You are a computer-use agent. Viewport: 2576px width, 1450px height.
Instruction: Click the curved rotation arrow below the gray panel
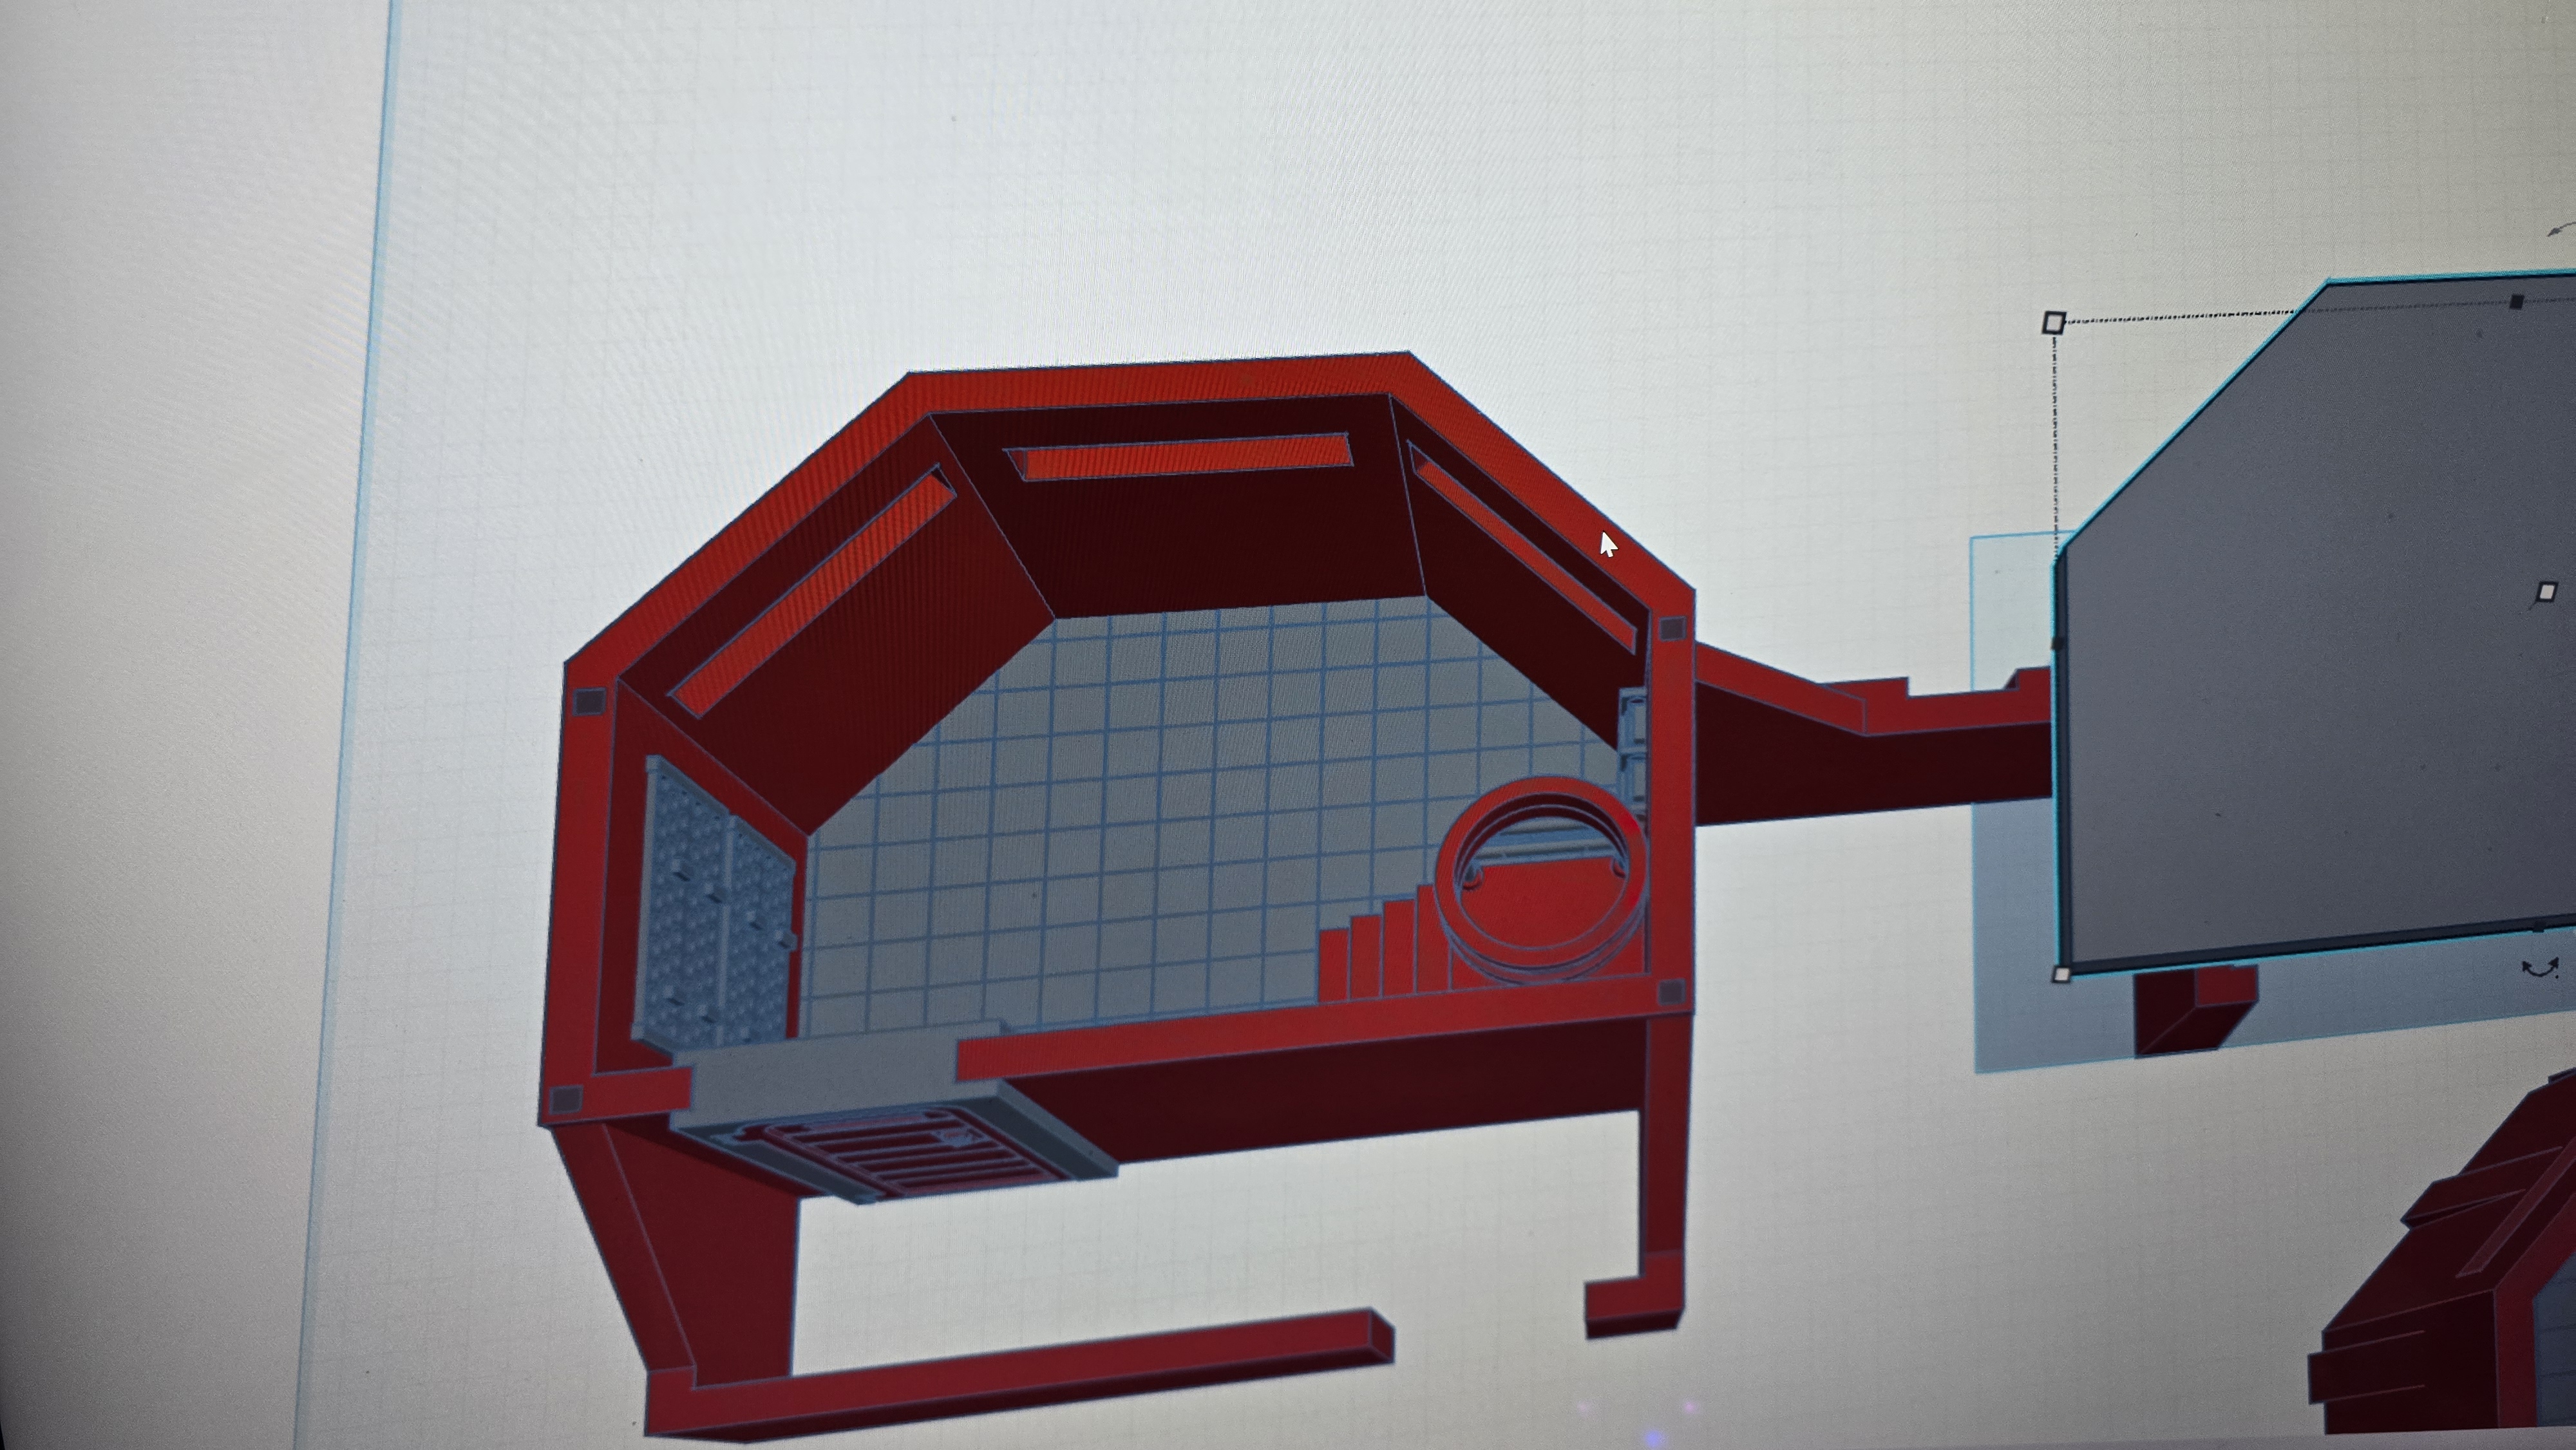pyautogui.click(x=2541, y=968)
